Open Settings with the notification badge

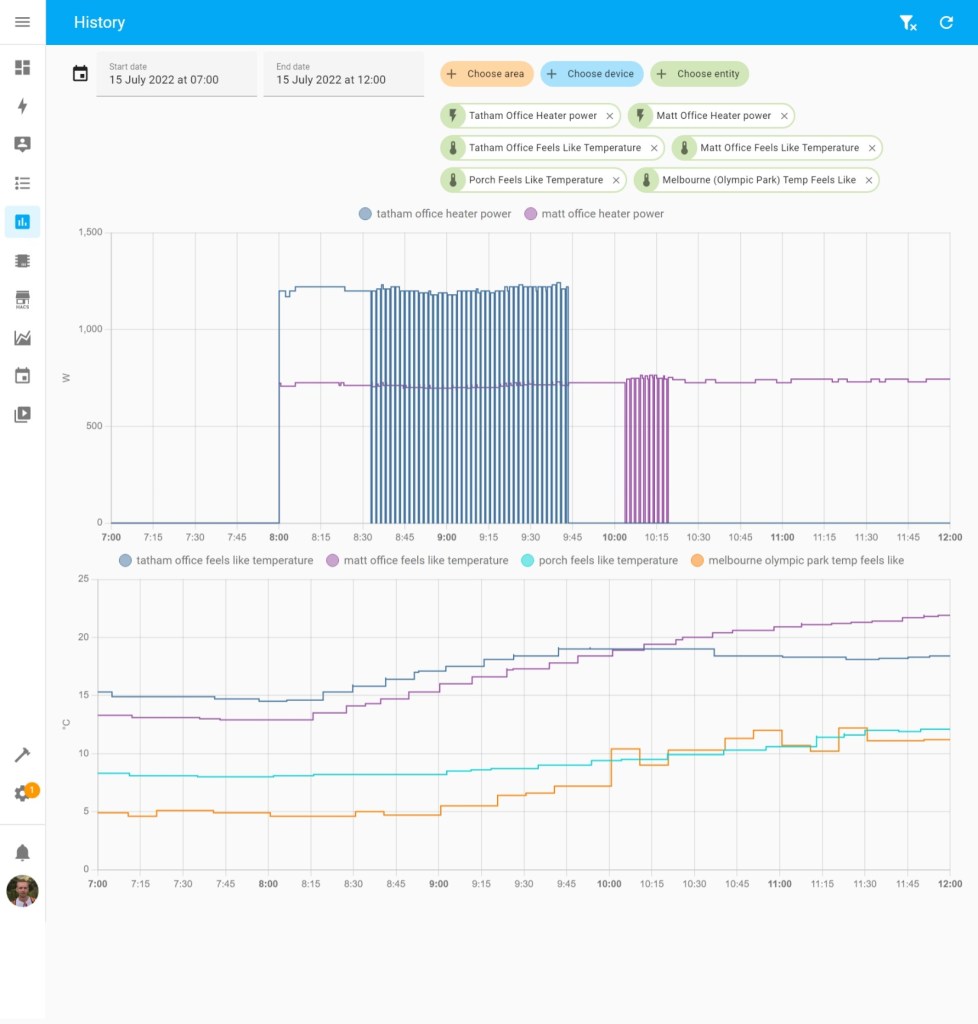22,790
